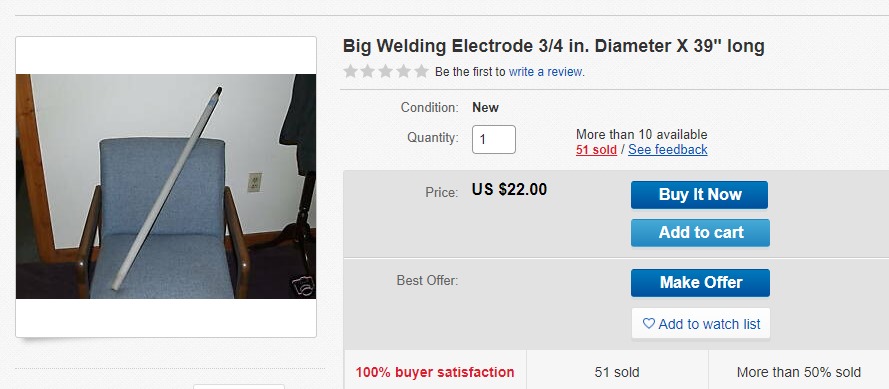889x389 pixels.
Task: Click the Big Welding Electrode listing title
Action: pyautogui.click(x=553, y=46)
